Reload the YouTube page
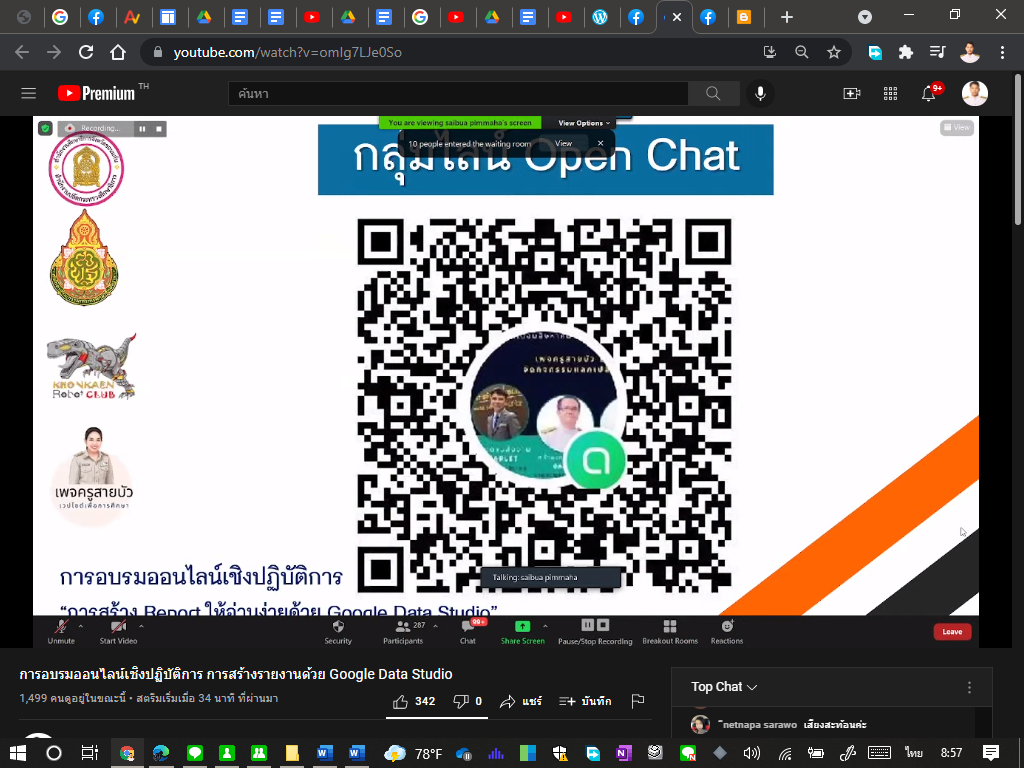Viewport: 1024px width, 768px height. [86, 52]
